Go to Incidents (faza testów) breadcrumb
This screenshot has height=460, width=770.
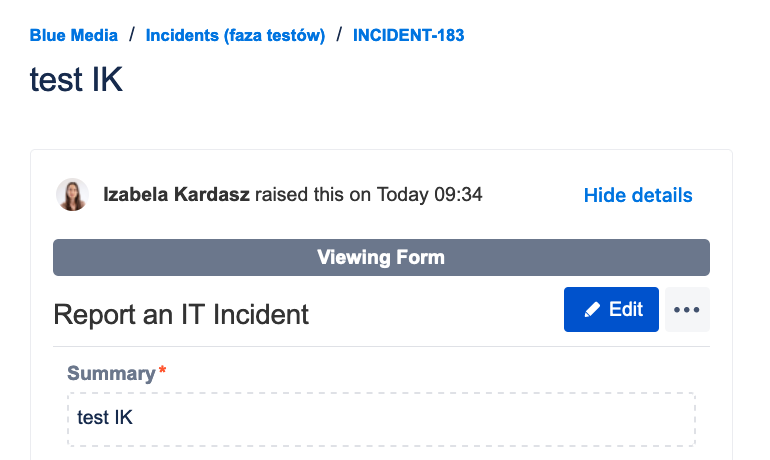tap(235, 35)
